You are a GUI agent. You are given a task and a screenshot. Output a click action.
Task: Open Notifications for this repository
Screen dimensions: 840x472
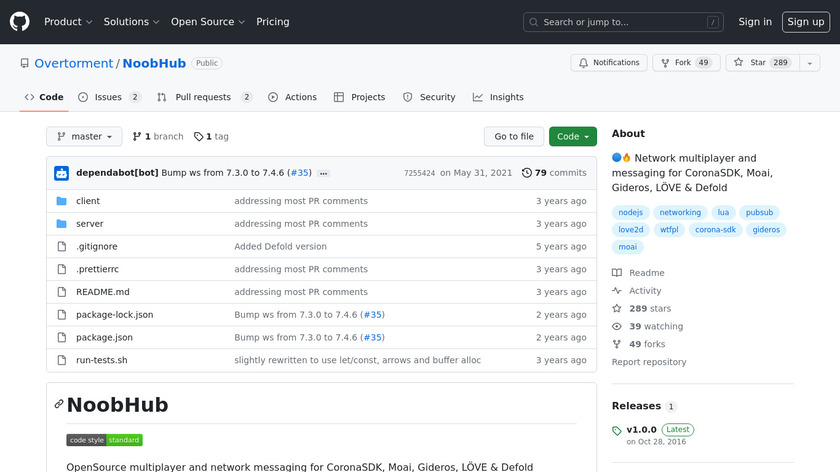click(x=608, y=63)
